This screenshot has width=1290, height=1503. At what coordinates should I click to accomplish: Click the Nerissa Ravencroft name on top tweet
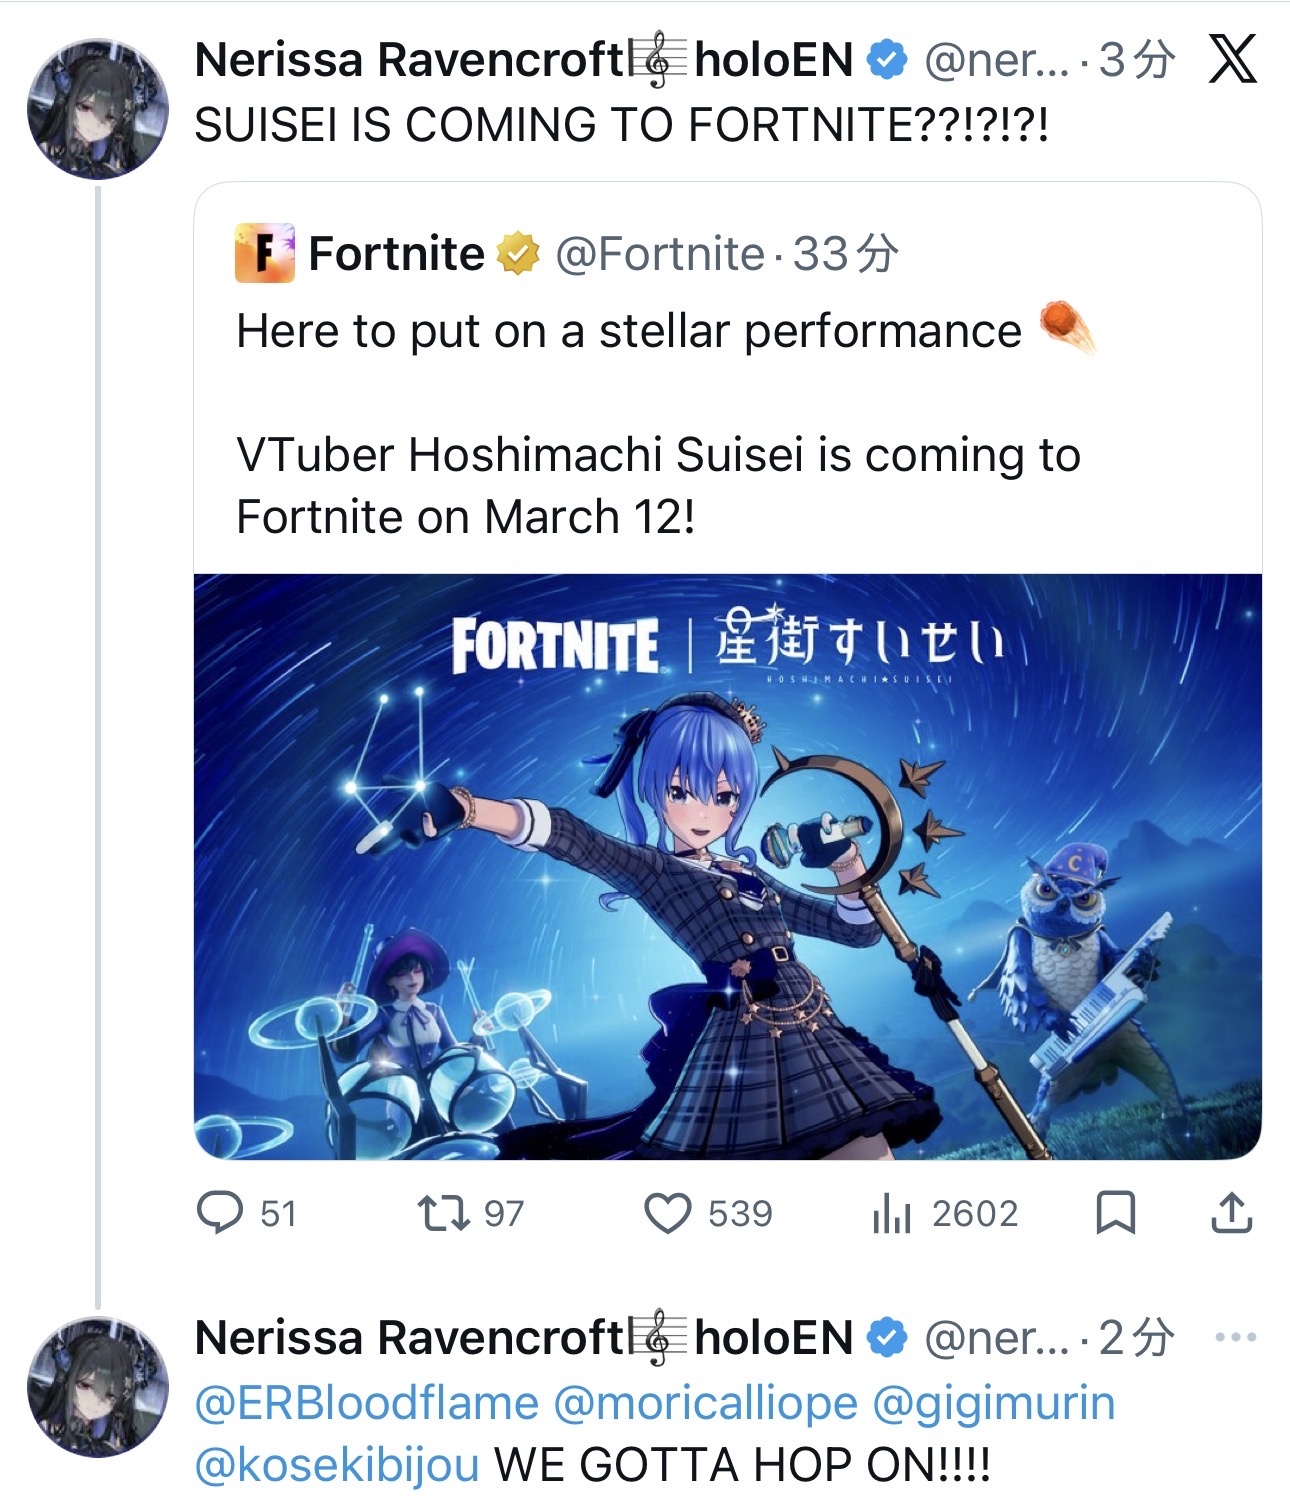[409, 60]
